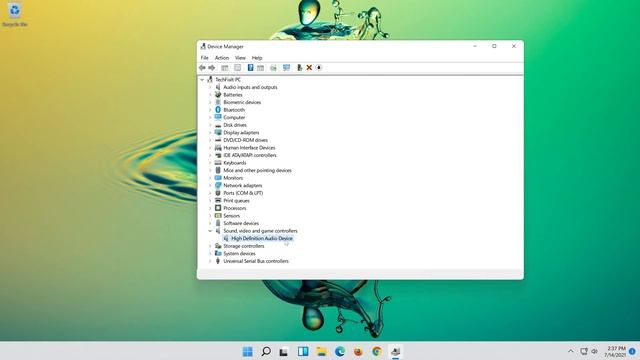640x360 pixels.
Task: Select the High Definition Audio Device label
Action: tap(262, 238)
